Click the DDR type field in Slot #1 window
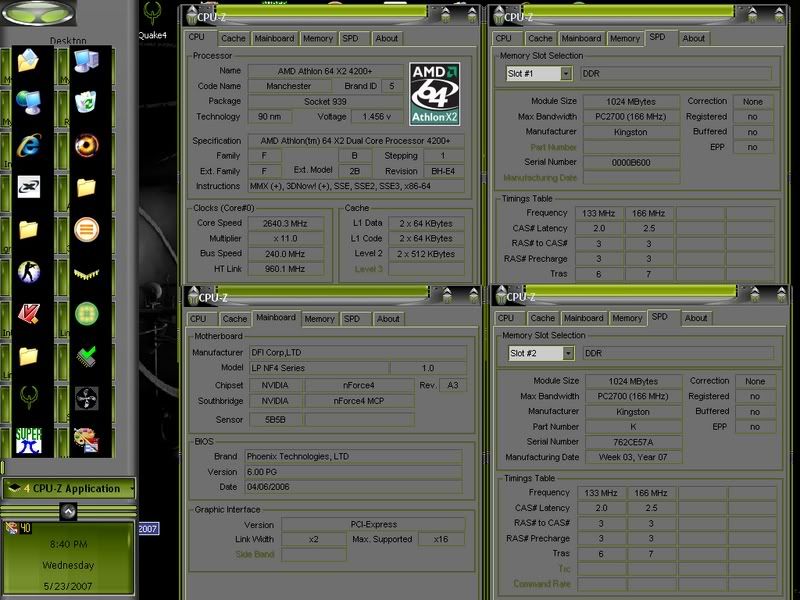Viewport: 800px width, 600px height. (x=676, y=73)
